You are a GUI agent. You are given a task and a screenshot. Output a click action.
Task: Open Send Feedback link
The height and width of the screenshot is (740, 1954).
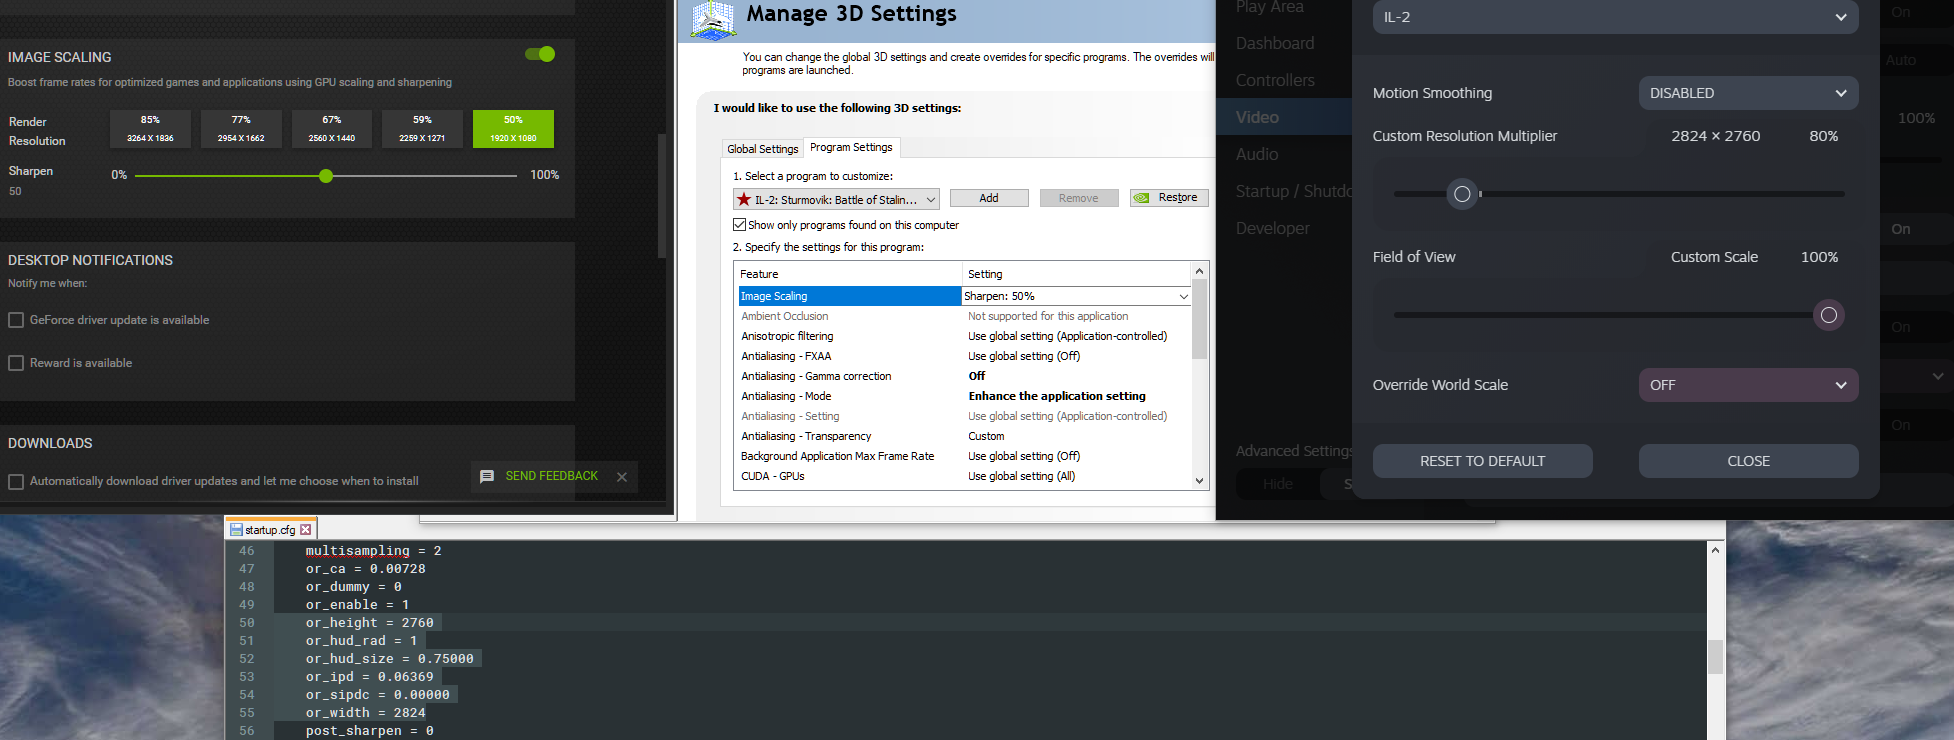click(552, 476)
